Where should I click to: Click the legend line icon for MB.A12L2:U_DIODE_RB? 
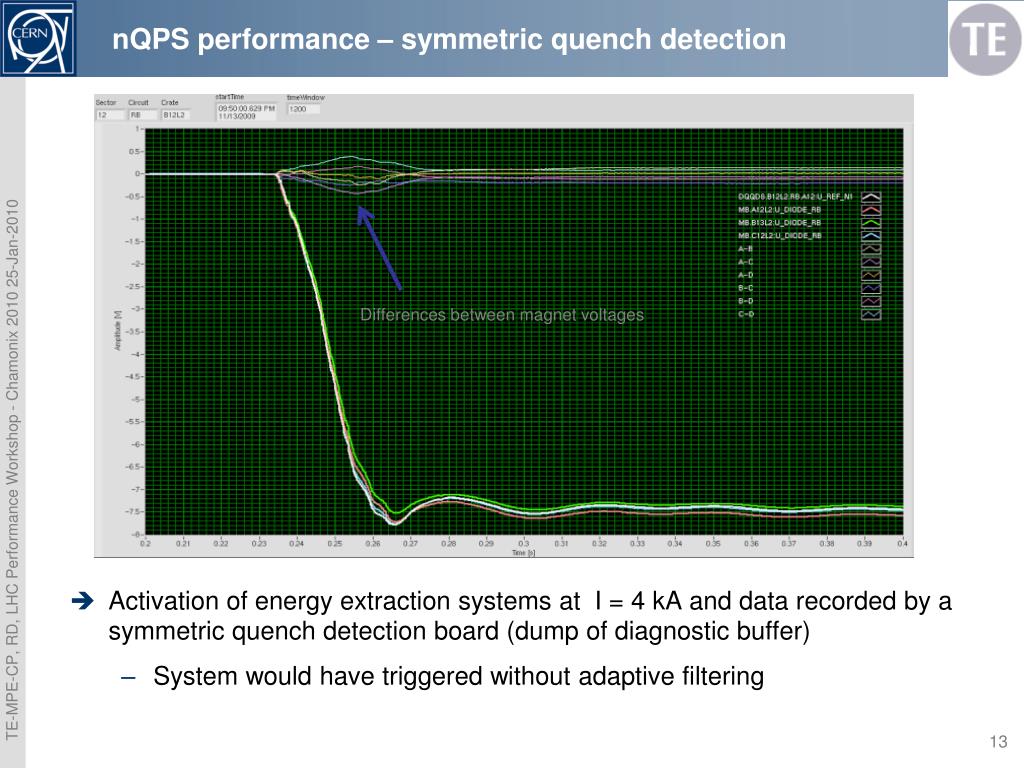871,210
